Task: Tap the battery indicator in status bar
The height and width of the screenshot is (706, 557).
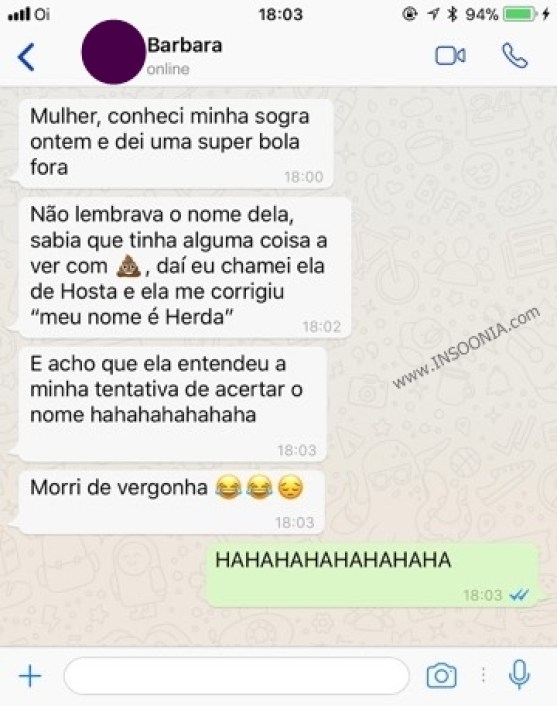Action: pos(520,14)
